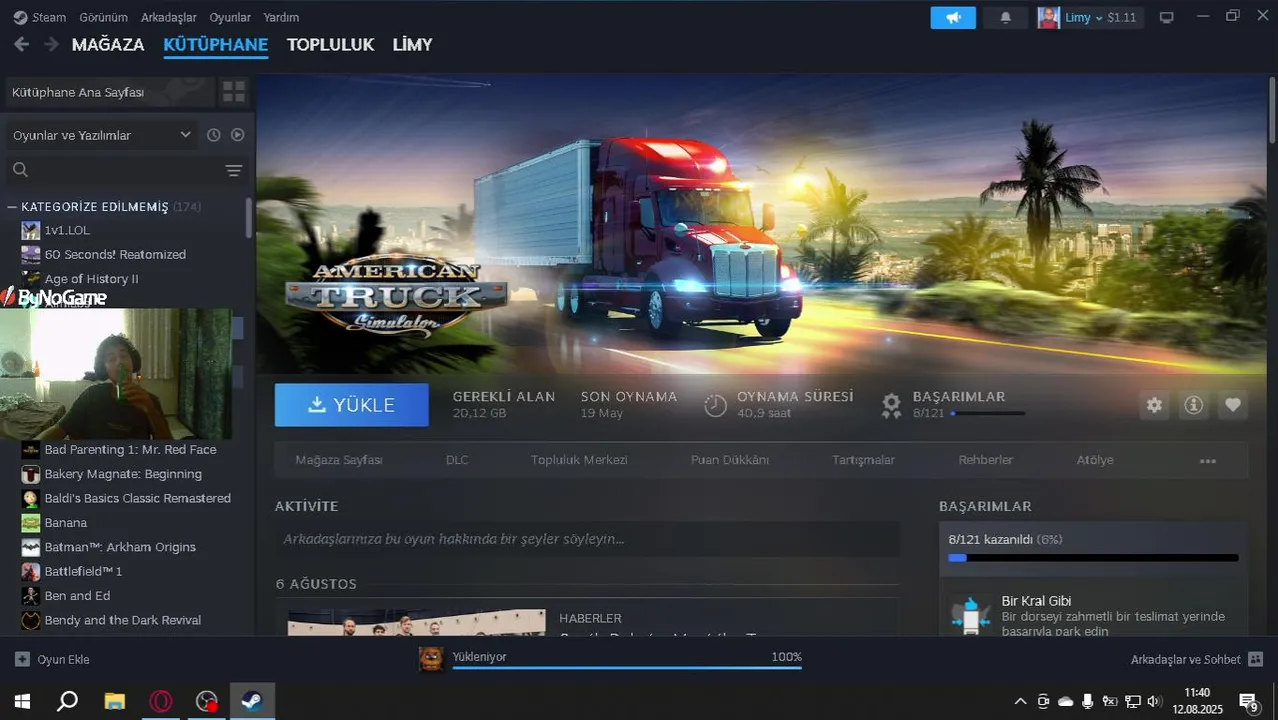Open the game info icon
1278x720 pixels.
point(1193,405)
